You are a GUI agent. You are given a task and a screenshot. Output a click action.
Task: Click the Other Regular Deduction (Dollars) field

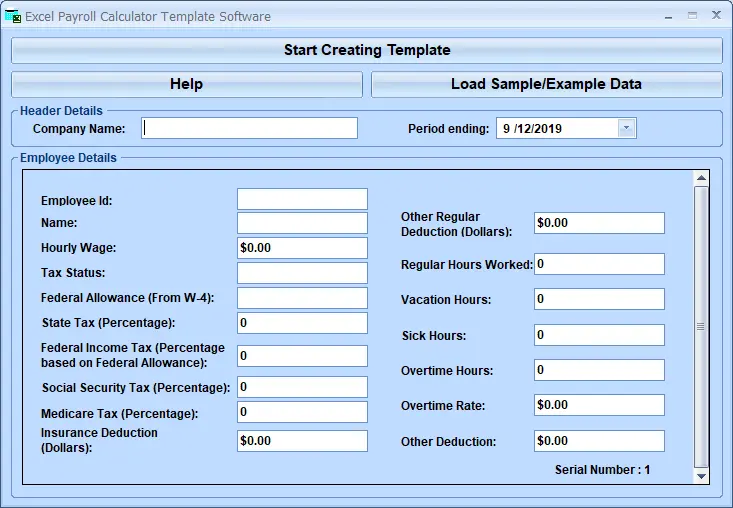pos(599,223)
